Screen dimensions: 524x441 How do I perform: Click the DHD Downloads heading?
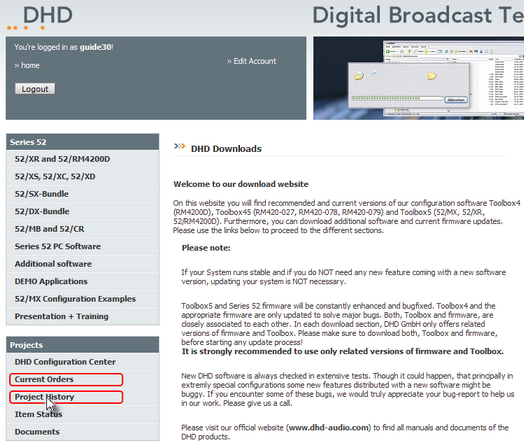(226, 149)
